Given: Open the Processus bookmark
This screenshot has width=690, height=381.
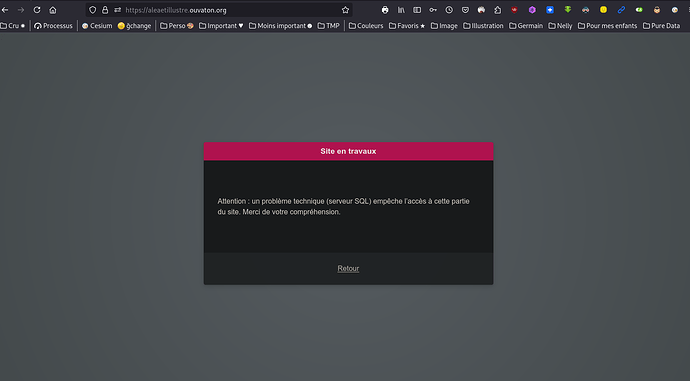Looking at the screenshot, I should click(x=53, y=26).
